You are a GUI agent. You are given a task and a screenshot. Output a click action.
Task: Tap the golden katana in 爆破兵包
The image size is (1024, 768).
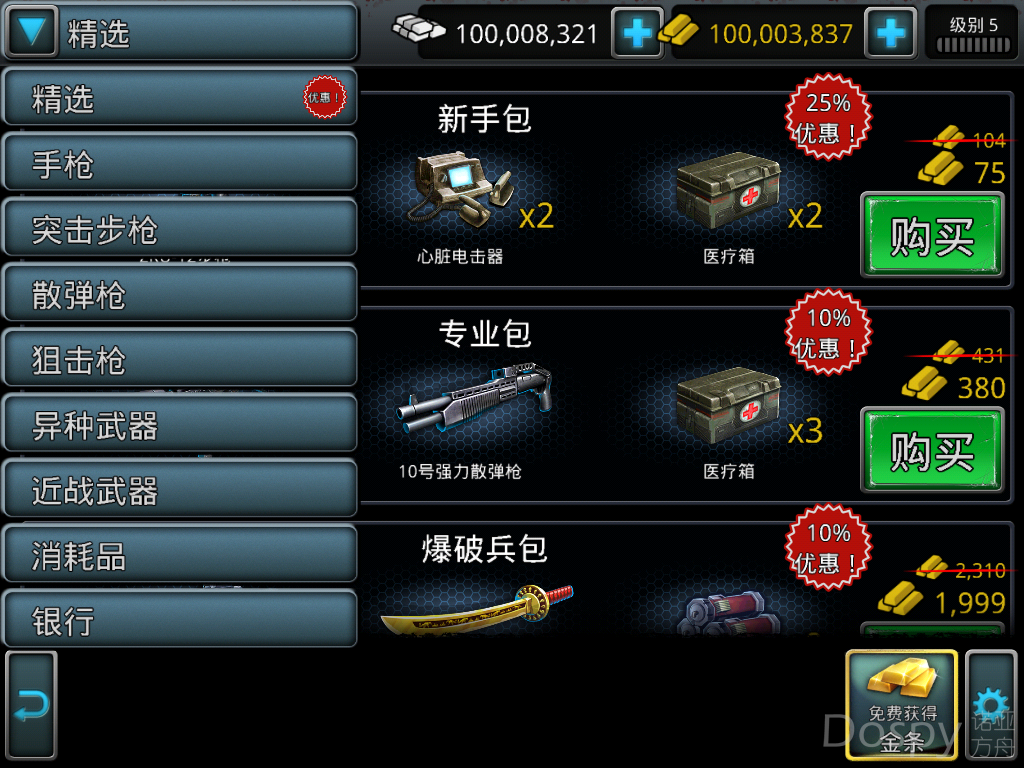click(x=477, y=610)
